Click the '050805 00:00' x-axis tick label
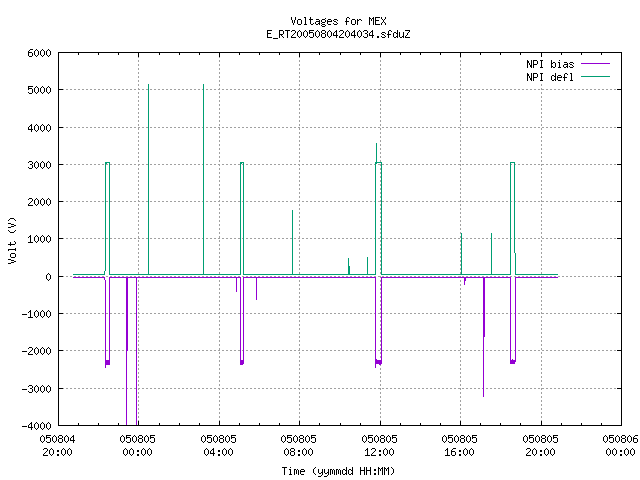 point(138,446)
